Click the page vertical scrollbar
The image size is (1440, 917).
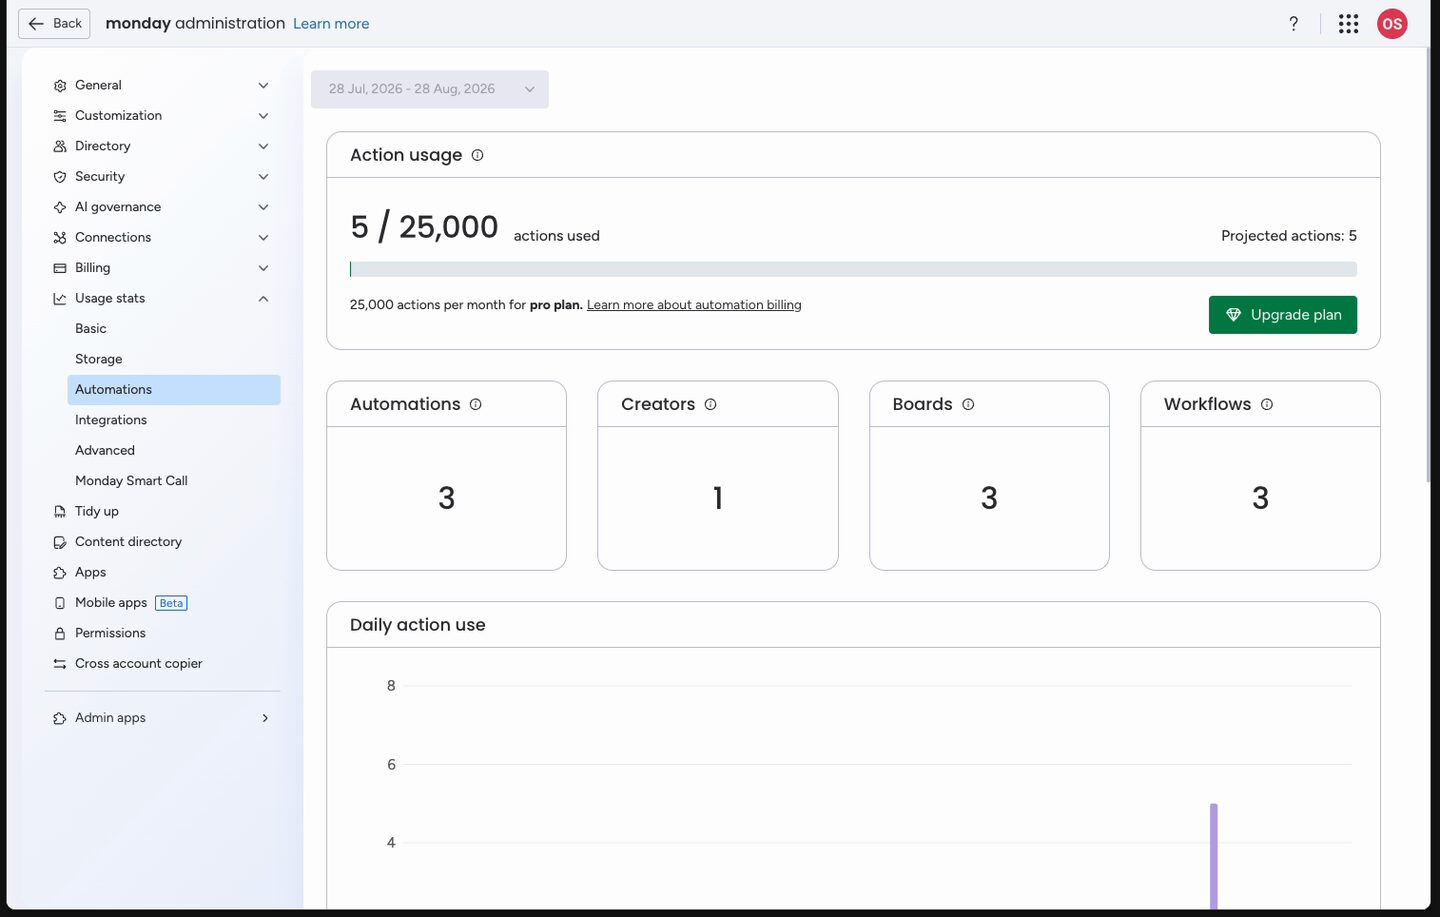point(1428,265)
